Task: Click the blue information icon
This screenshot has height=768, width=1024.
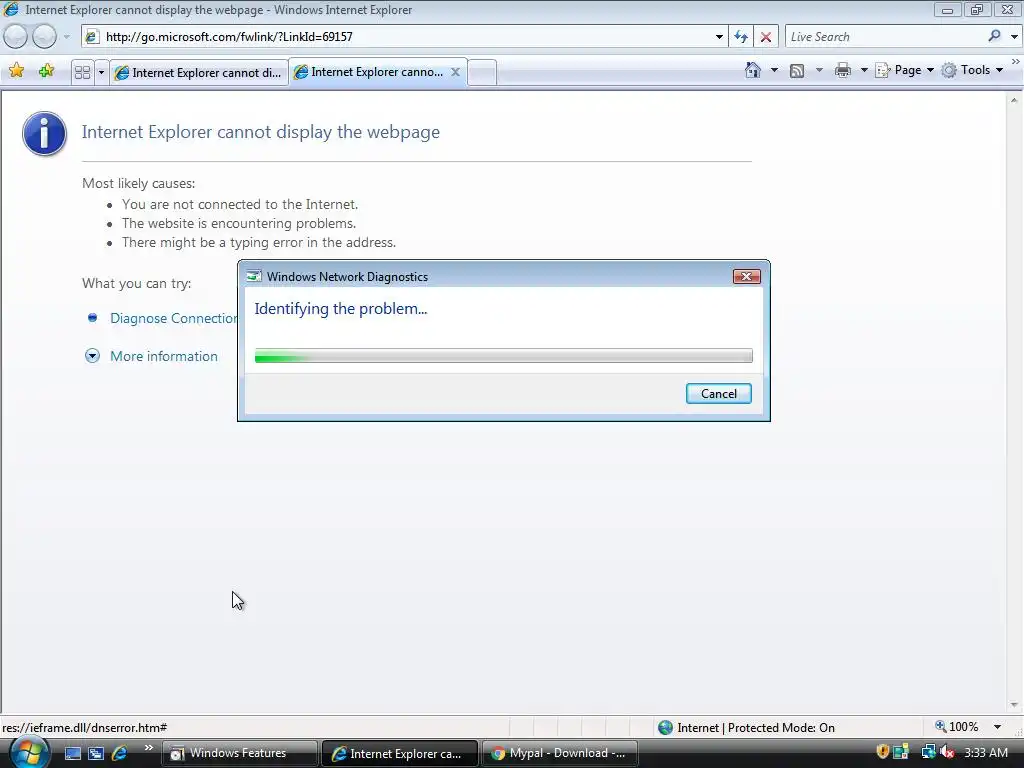Action: pyautogui.click(x=44, y=133)
